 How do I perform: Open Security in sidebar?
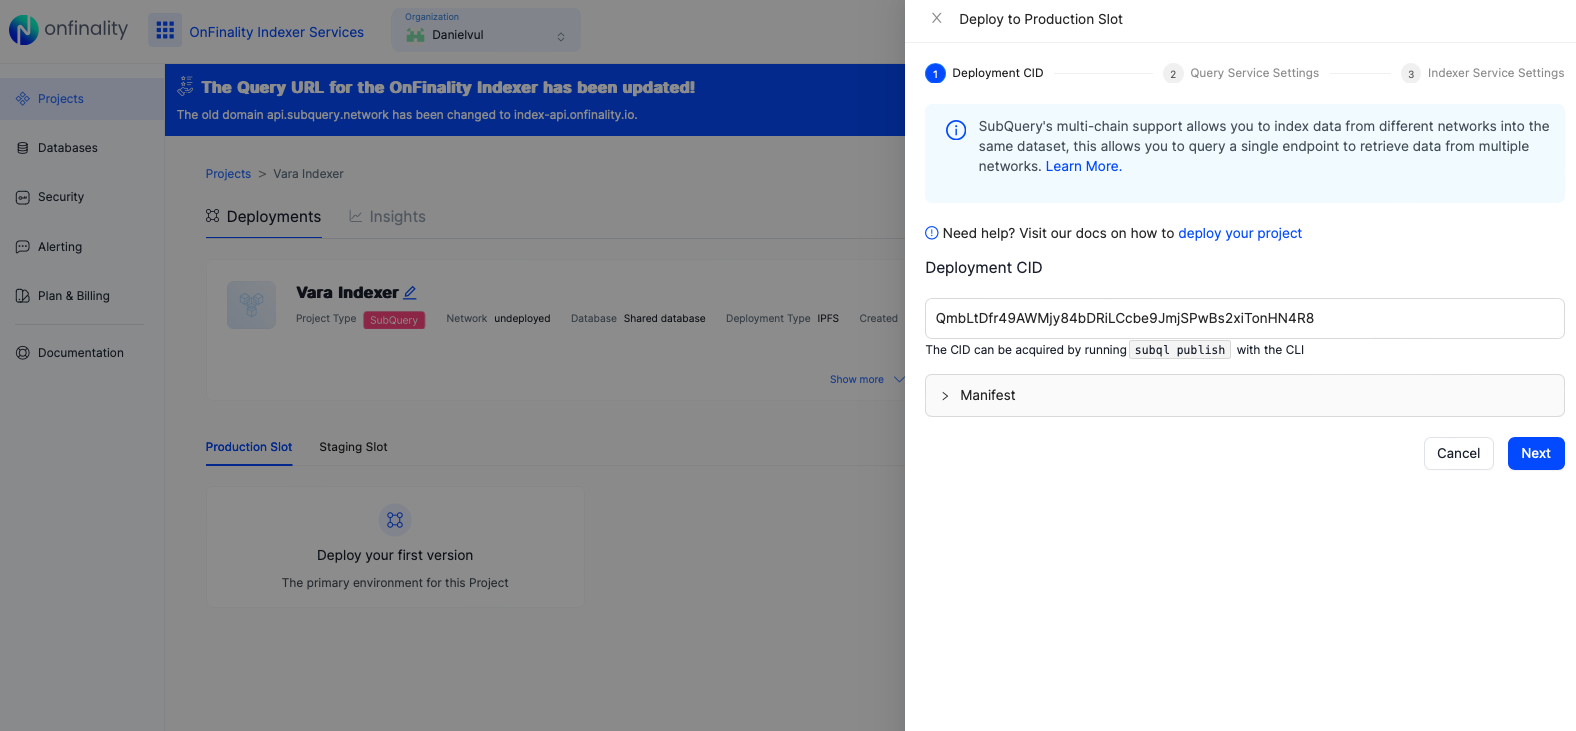point(82,197)
